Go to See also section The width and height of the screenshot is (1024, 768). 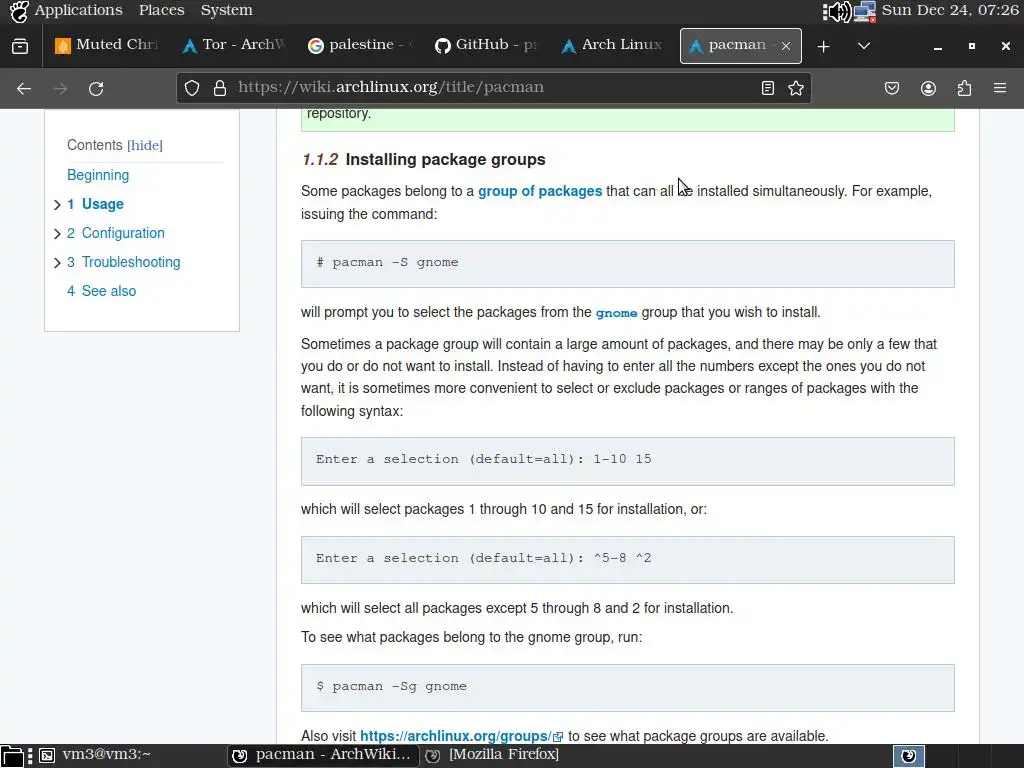[x=101, y=291]
